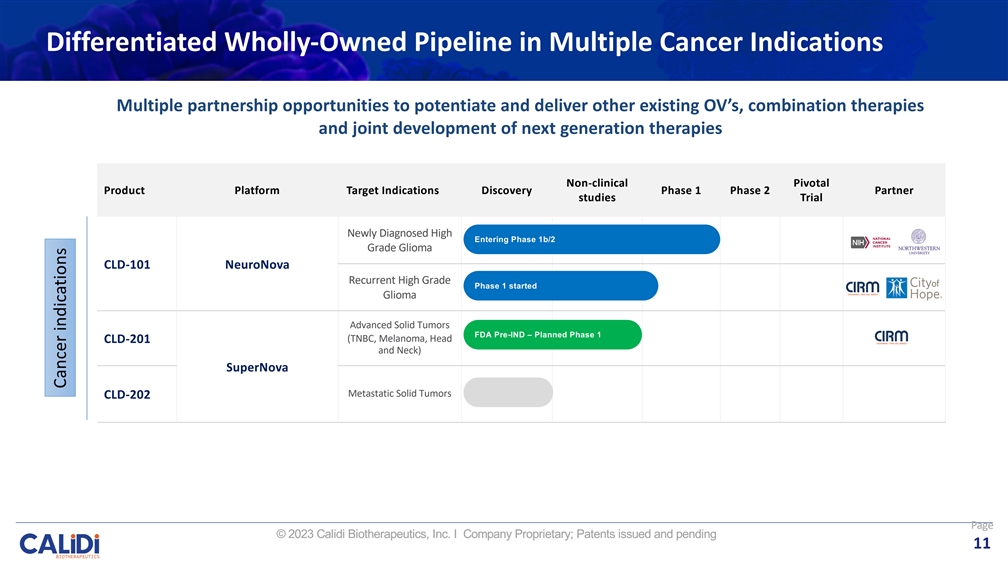
Task: Click the Northwestern University logo
Action: [x=918, y=242]
